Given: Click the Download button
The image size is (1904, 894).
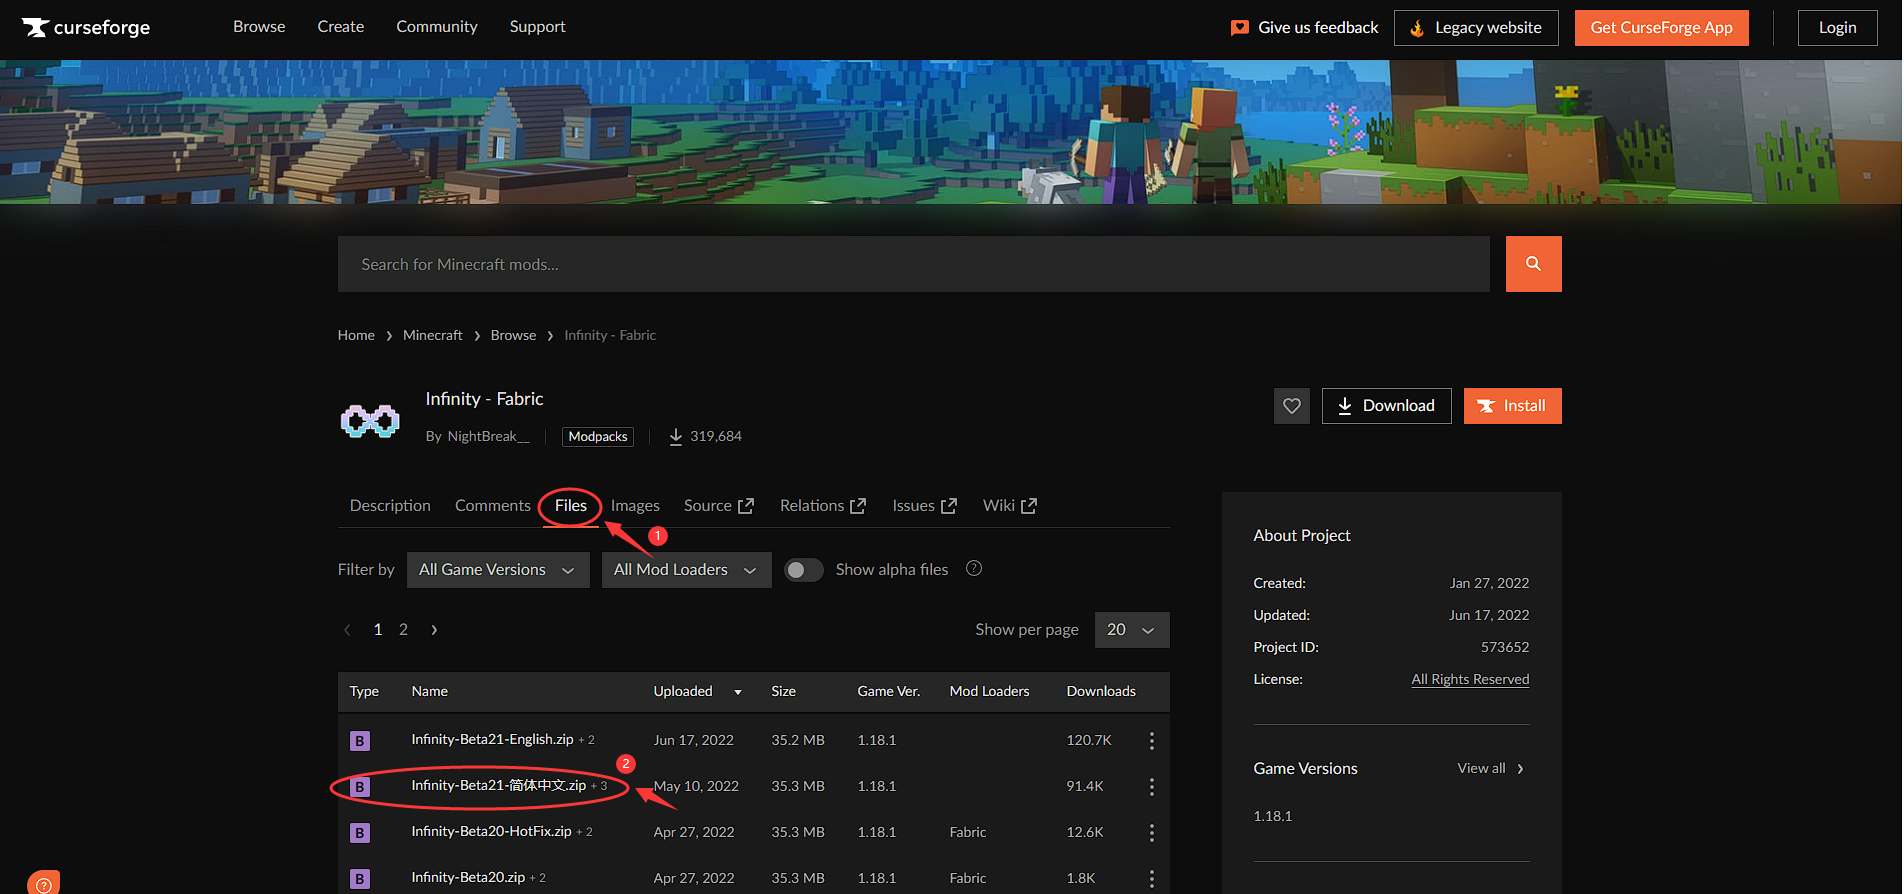Looking at the screenshot, I should (1386, 406).
